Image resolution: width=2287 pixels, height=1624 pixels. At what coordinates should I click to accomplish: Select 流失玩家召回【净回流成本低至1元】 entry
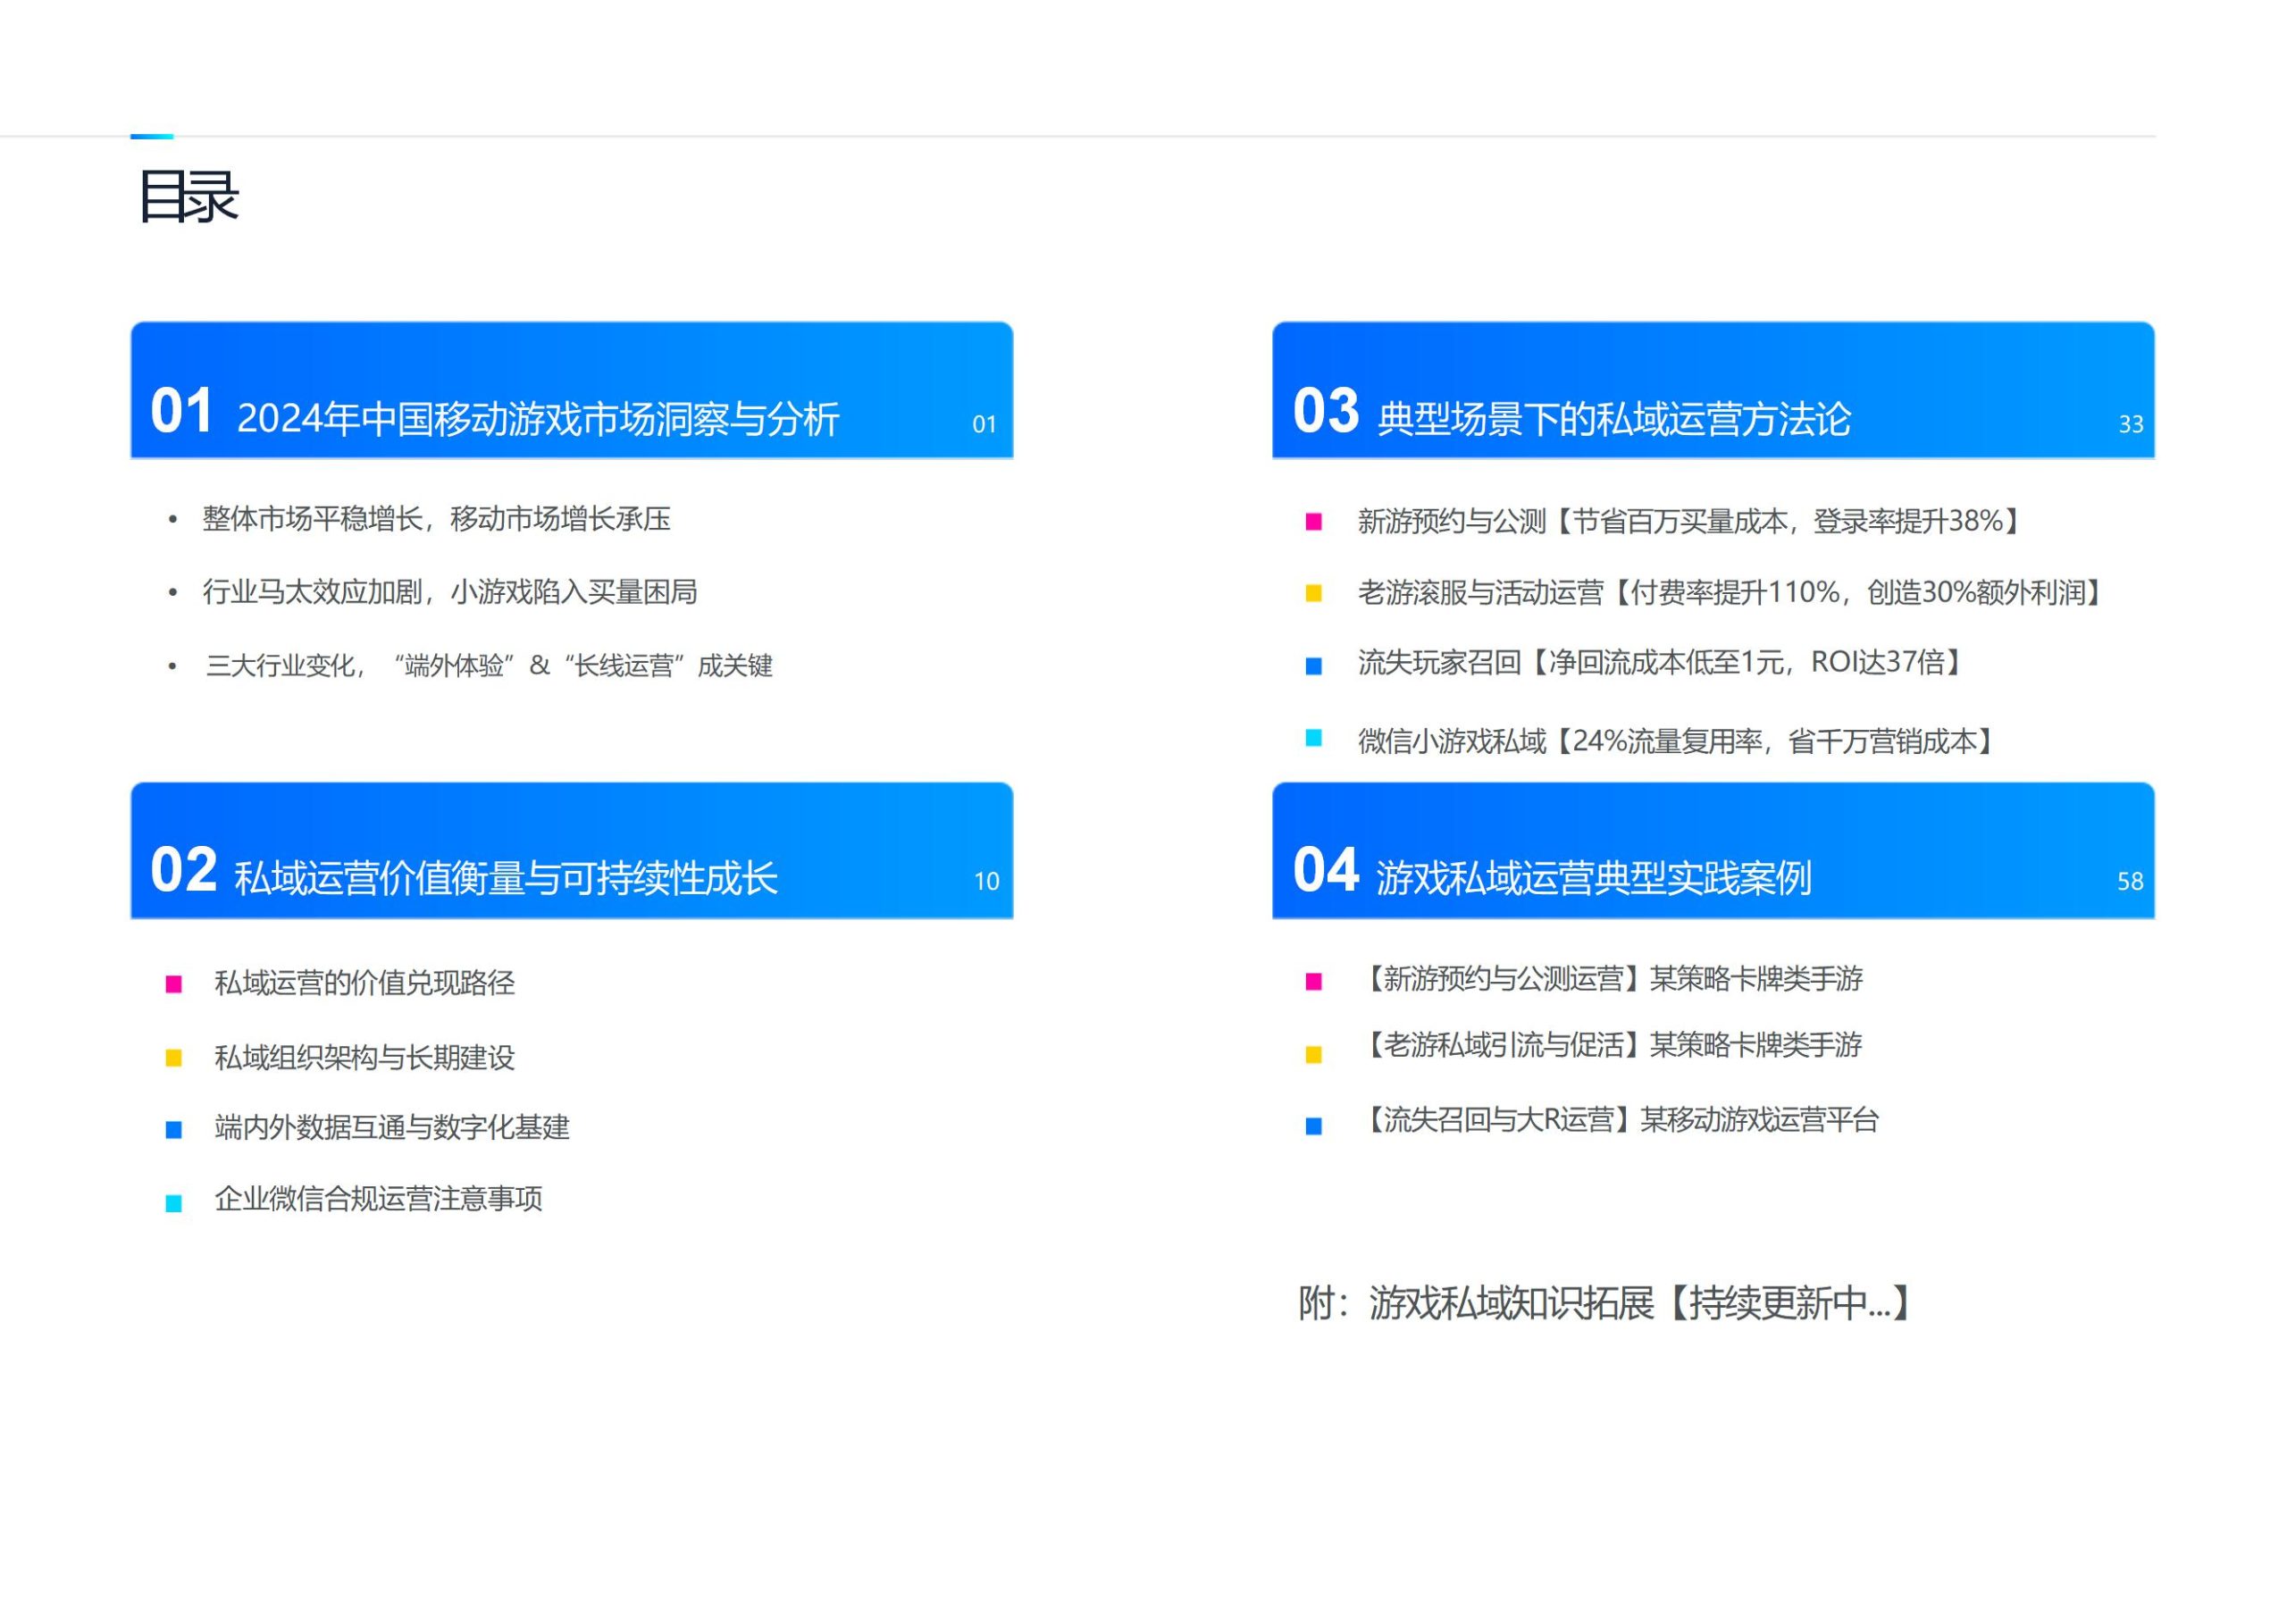(1661, 662)
